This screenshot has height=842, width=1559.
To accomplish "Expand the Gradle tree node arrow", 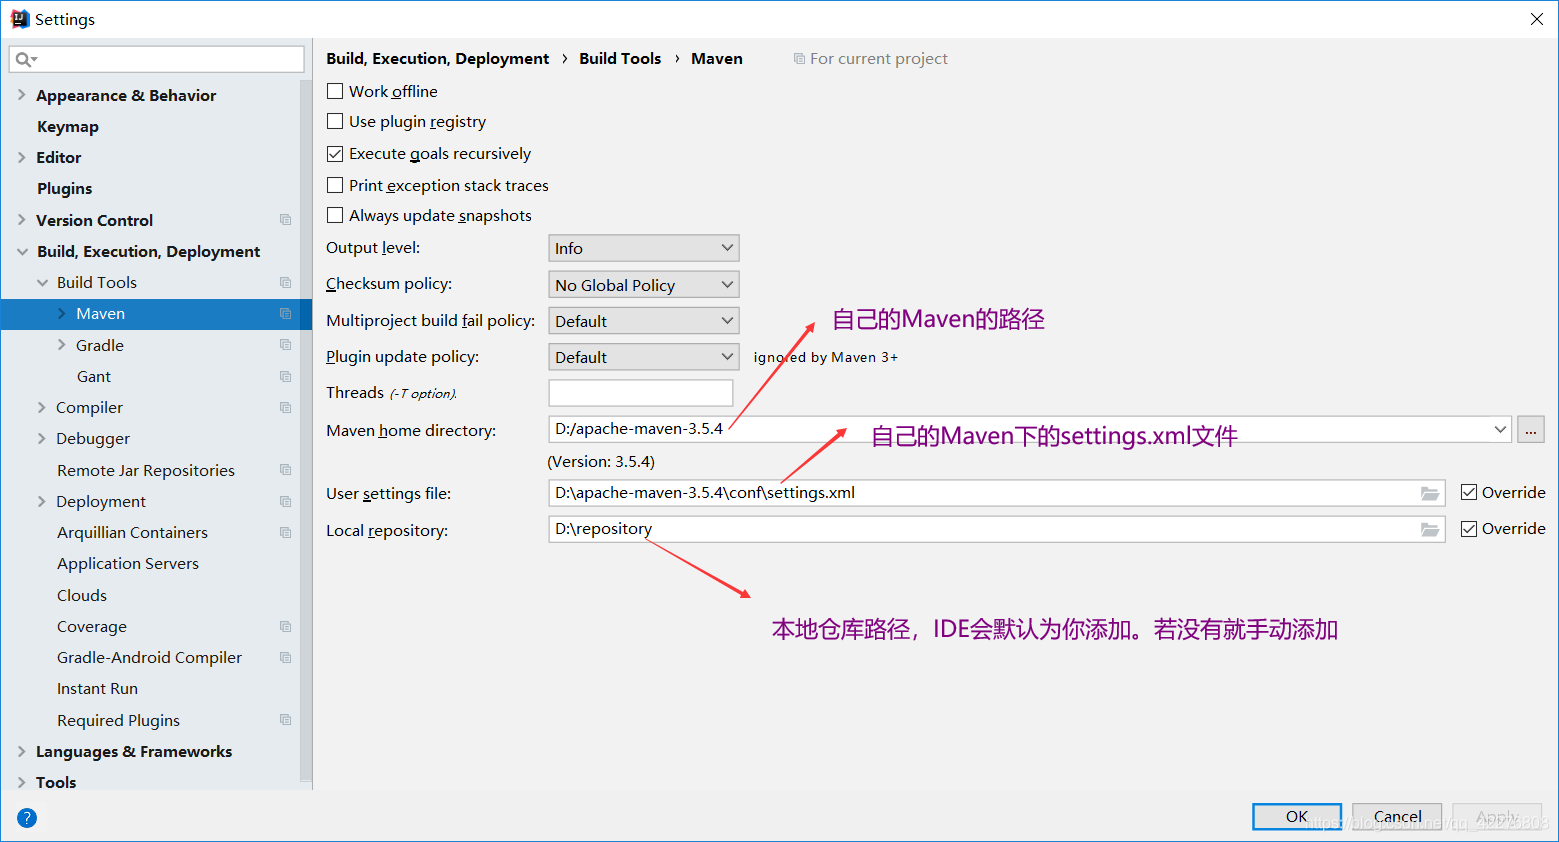I will pyautogui.click(x=61, y=345).
